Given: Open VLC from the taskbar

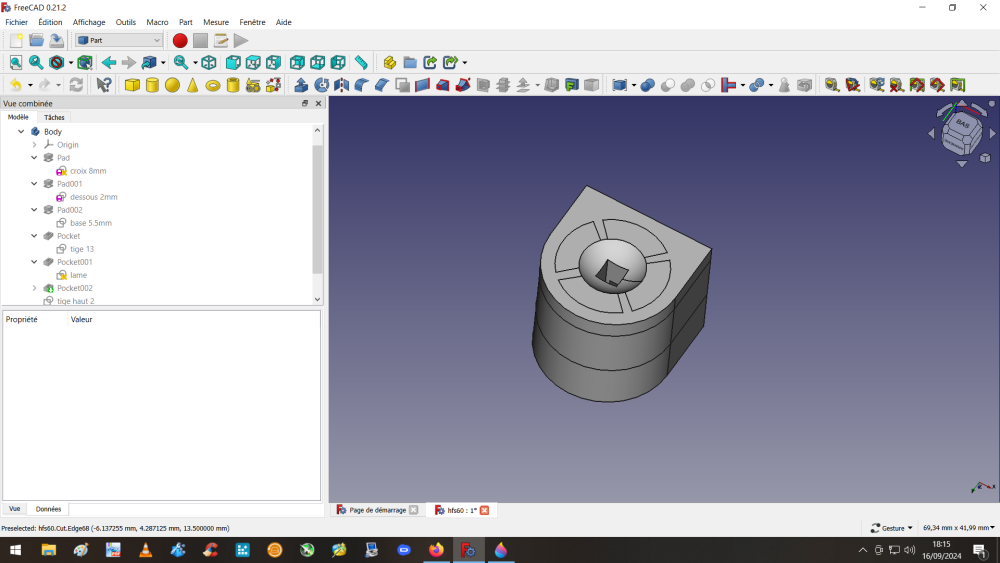Looking at the screenshot, I should 145,550.
